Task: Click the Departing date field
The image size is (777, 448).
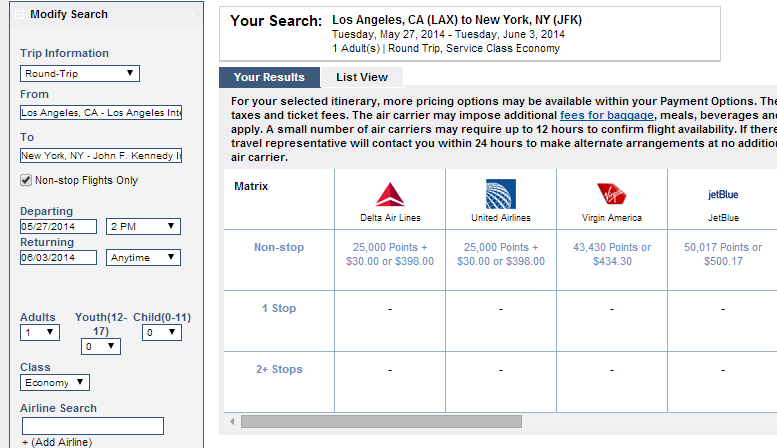Action: pos(58,227)
